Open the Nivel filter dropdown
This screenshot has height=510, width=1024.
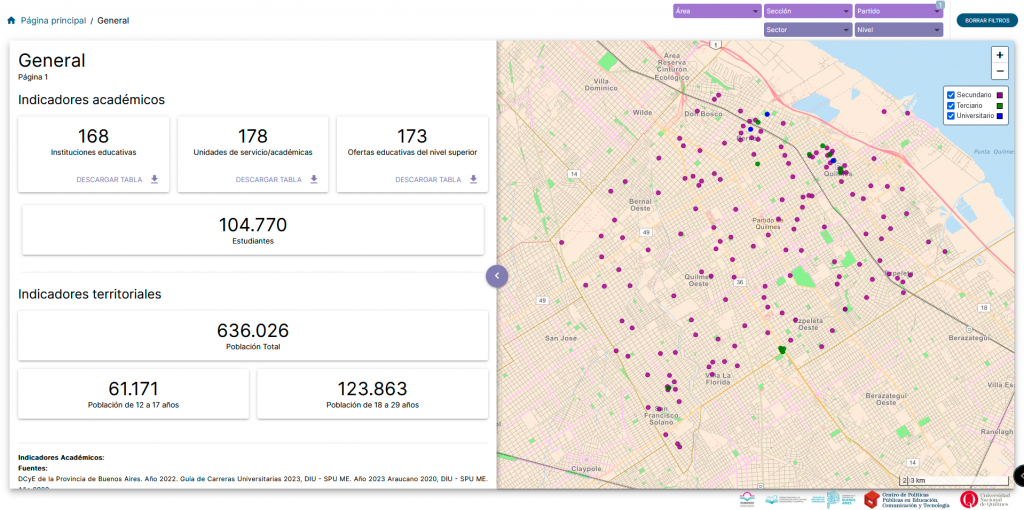tap(898, 30)
